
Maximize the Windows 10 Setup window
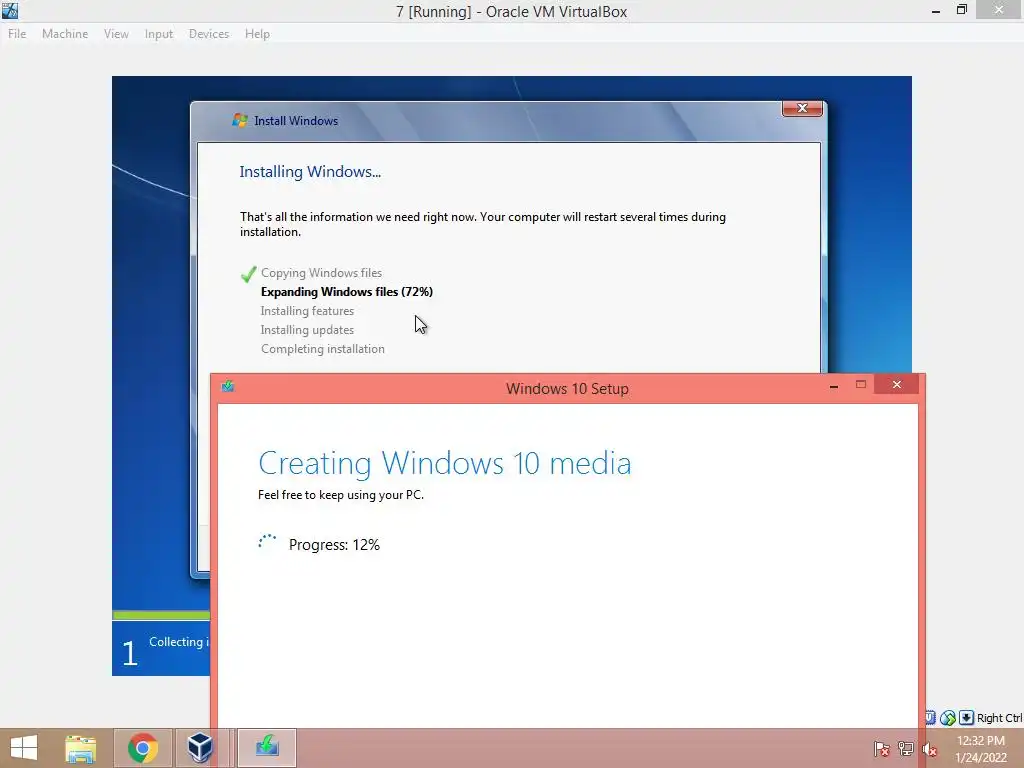point(861,385)
